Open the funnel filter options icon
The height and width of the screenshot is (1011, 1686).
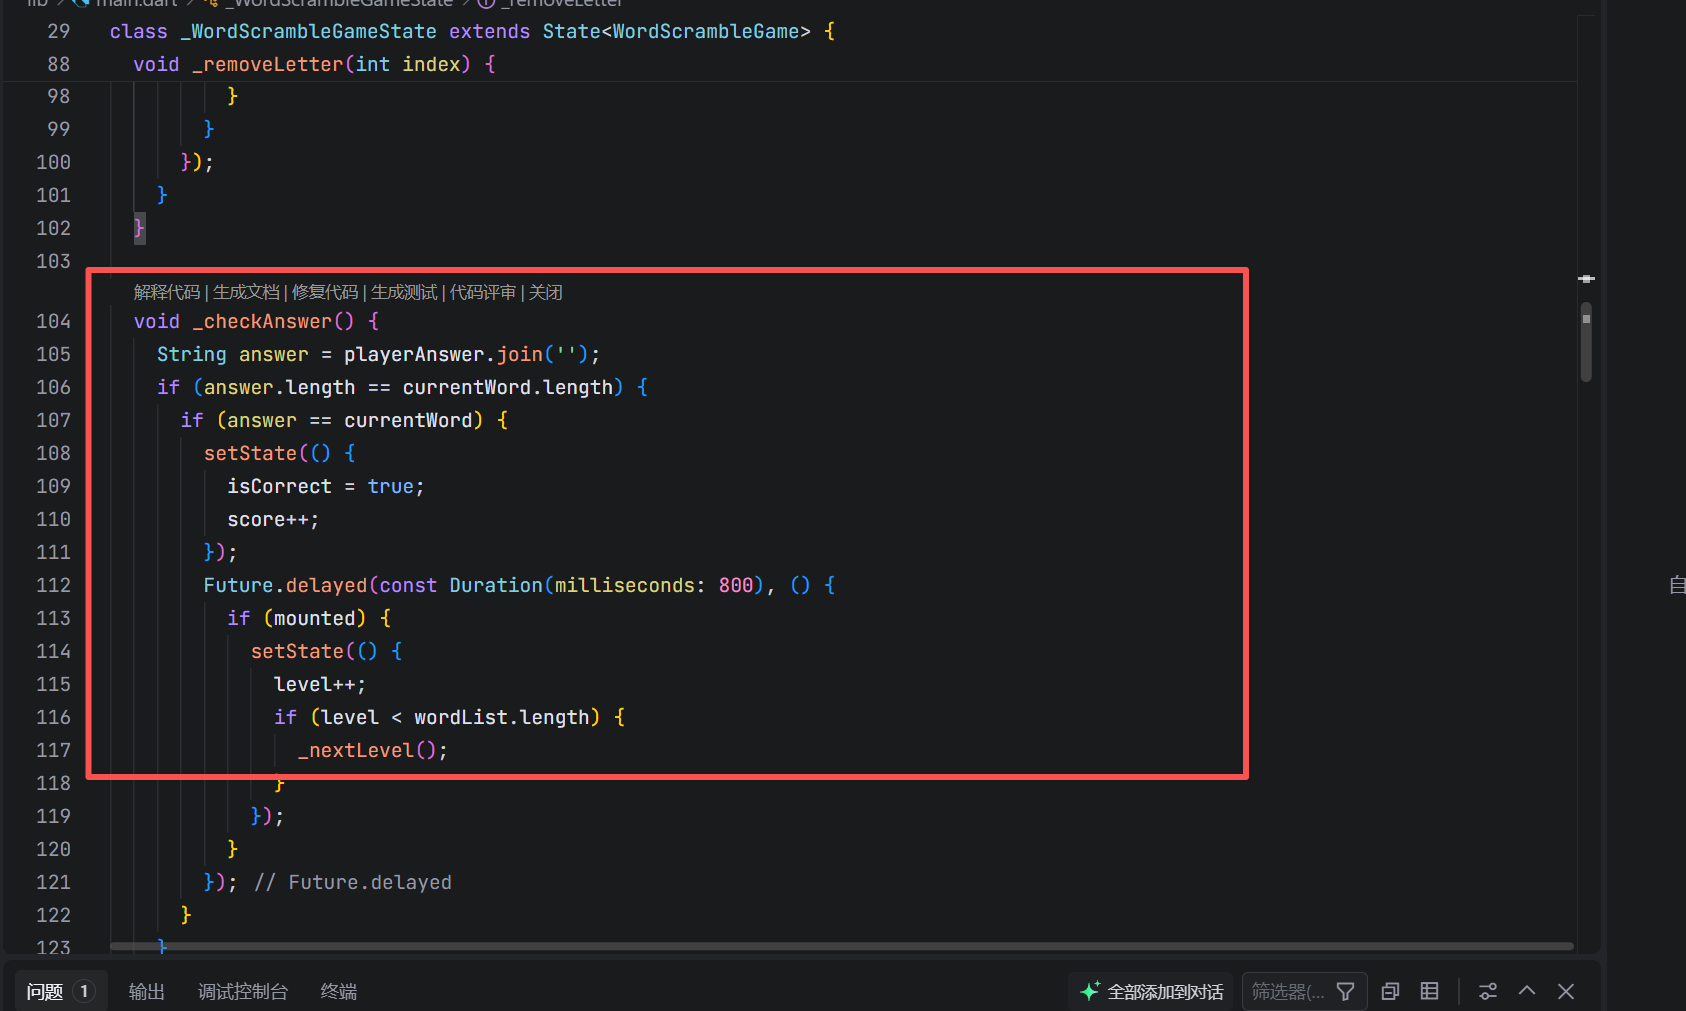(x=1346, y=991)
